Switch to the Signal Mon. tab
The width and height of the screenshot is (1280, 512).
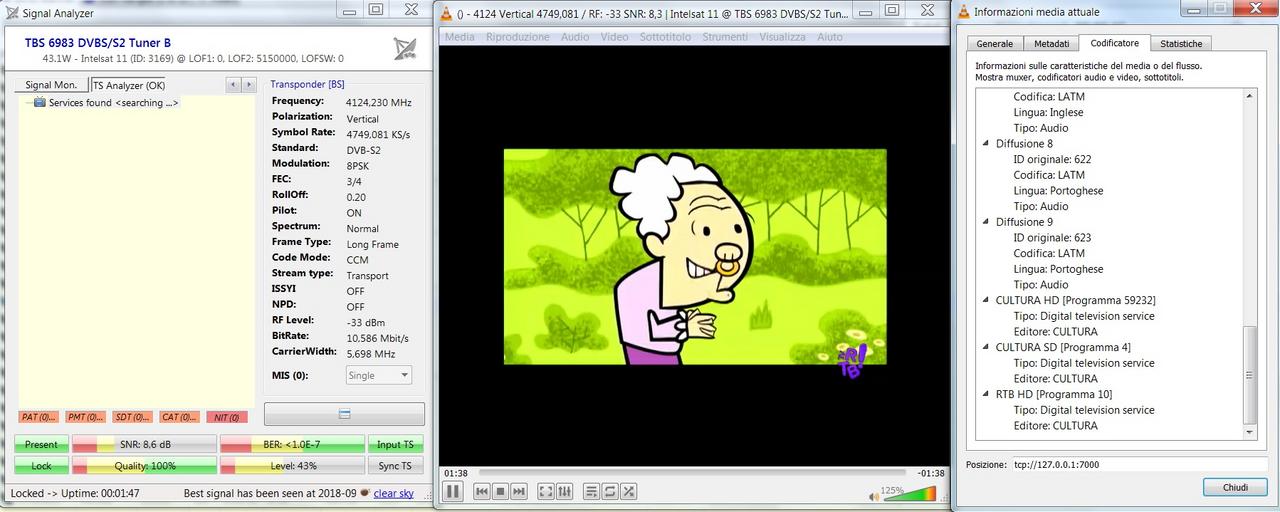pos(51,85)
